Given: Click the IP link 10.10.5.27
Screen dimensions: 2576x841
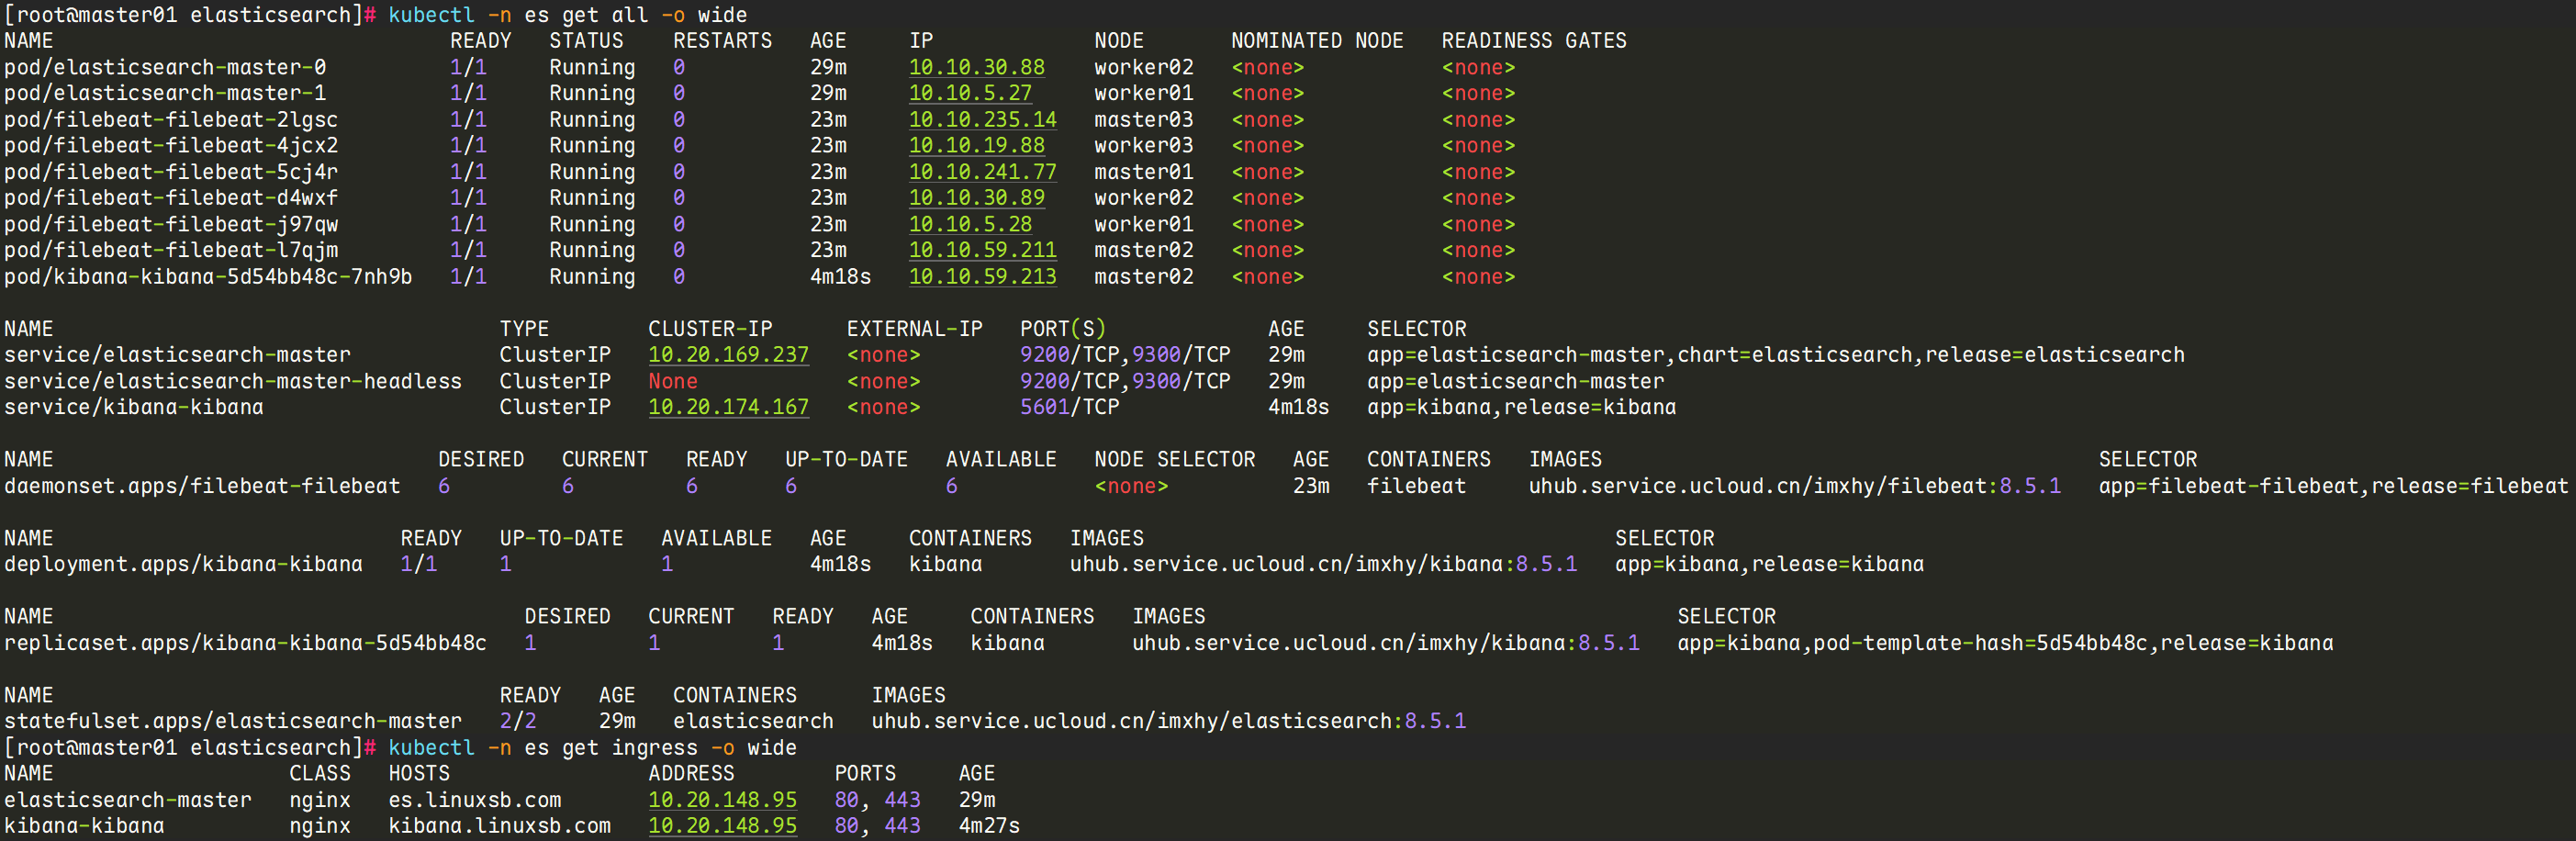Looking at the screenshot, I should (969, 93).
